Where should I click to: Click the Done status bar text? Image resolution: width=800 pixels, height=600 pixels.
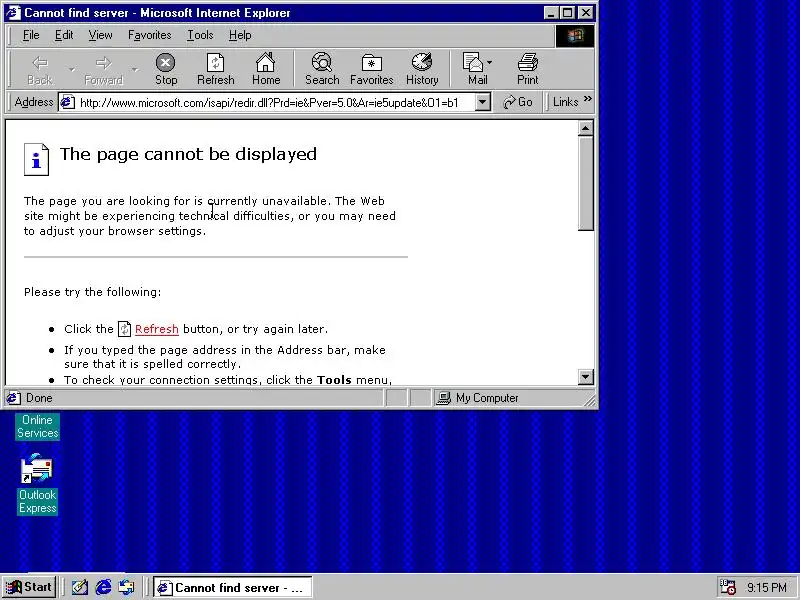[39, 398]
